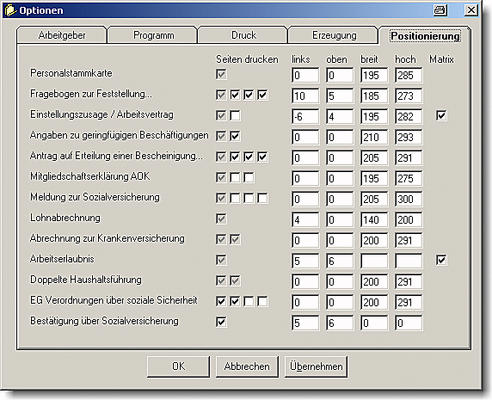
Task: Switch to the Arbeitgeber tab
Action: tap(62, 35)
